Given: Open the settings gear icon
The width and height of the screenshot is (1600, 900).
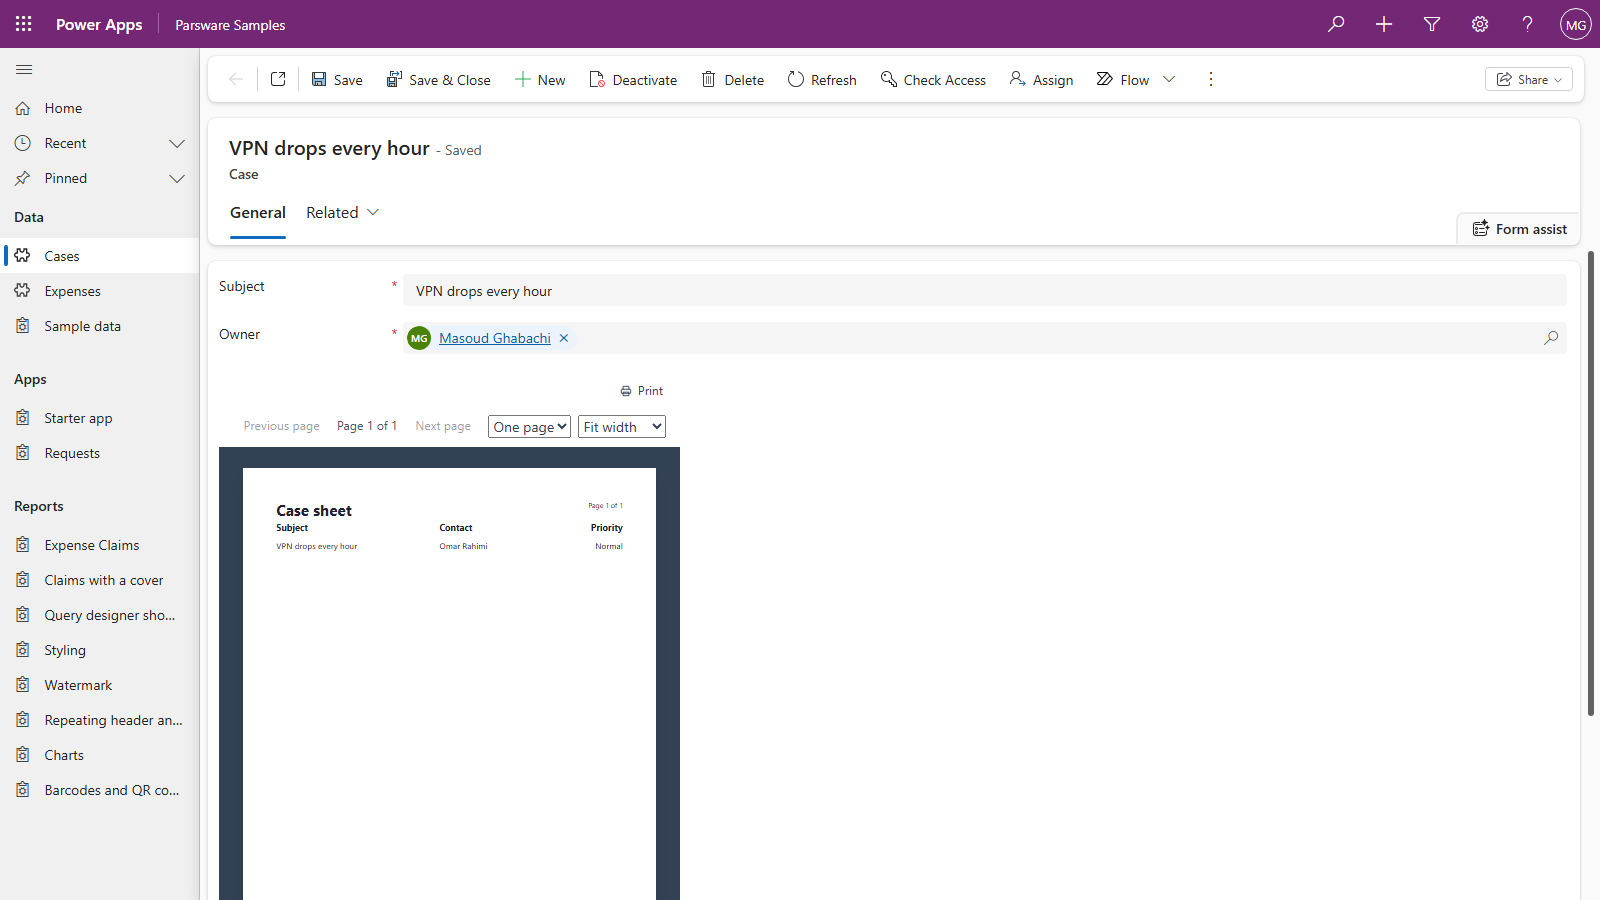Looking at the screenshot, I should pos(1480,24).
